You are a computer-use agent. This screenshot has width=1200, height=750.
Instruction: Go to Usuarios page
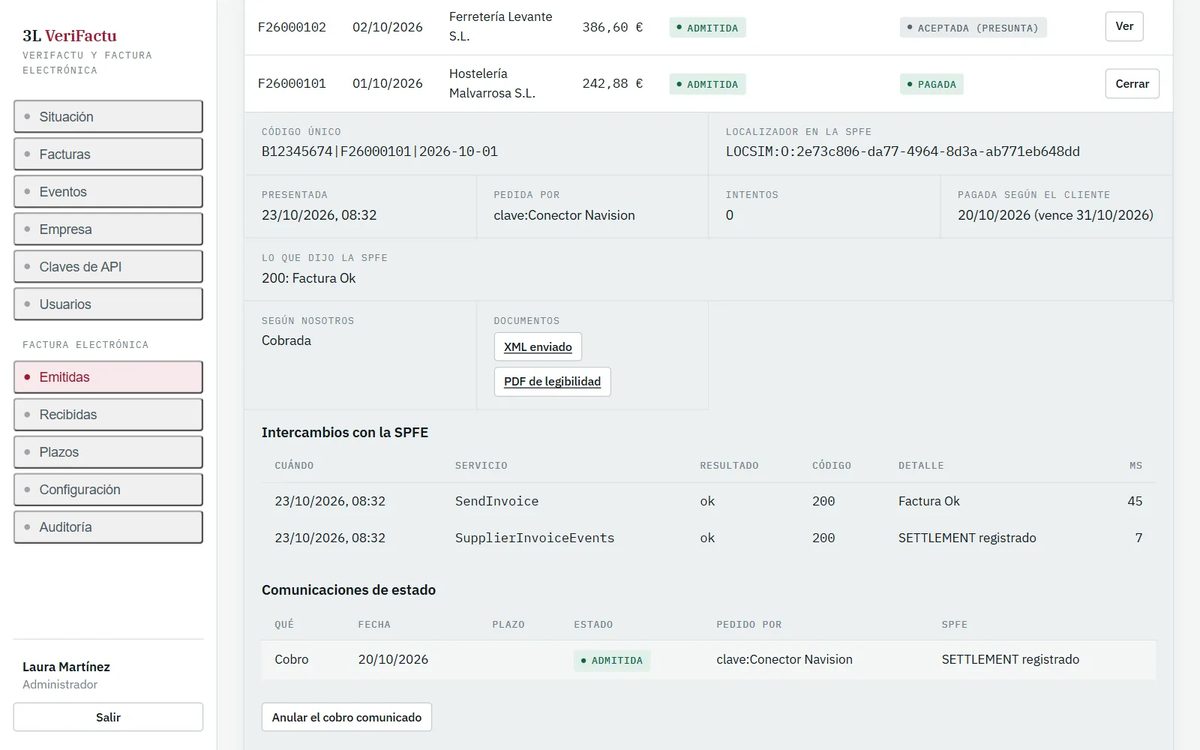click(x=108, y=304)
